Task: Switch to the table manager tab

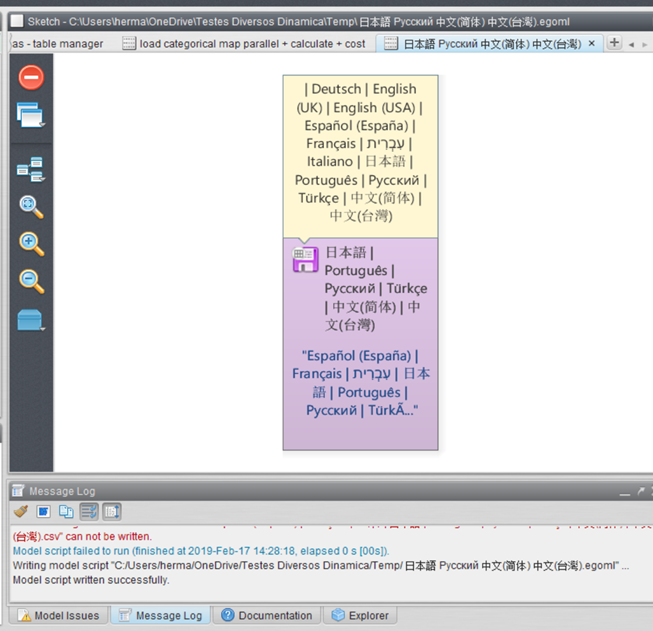Action: 58,44
